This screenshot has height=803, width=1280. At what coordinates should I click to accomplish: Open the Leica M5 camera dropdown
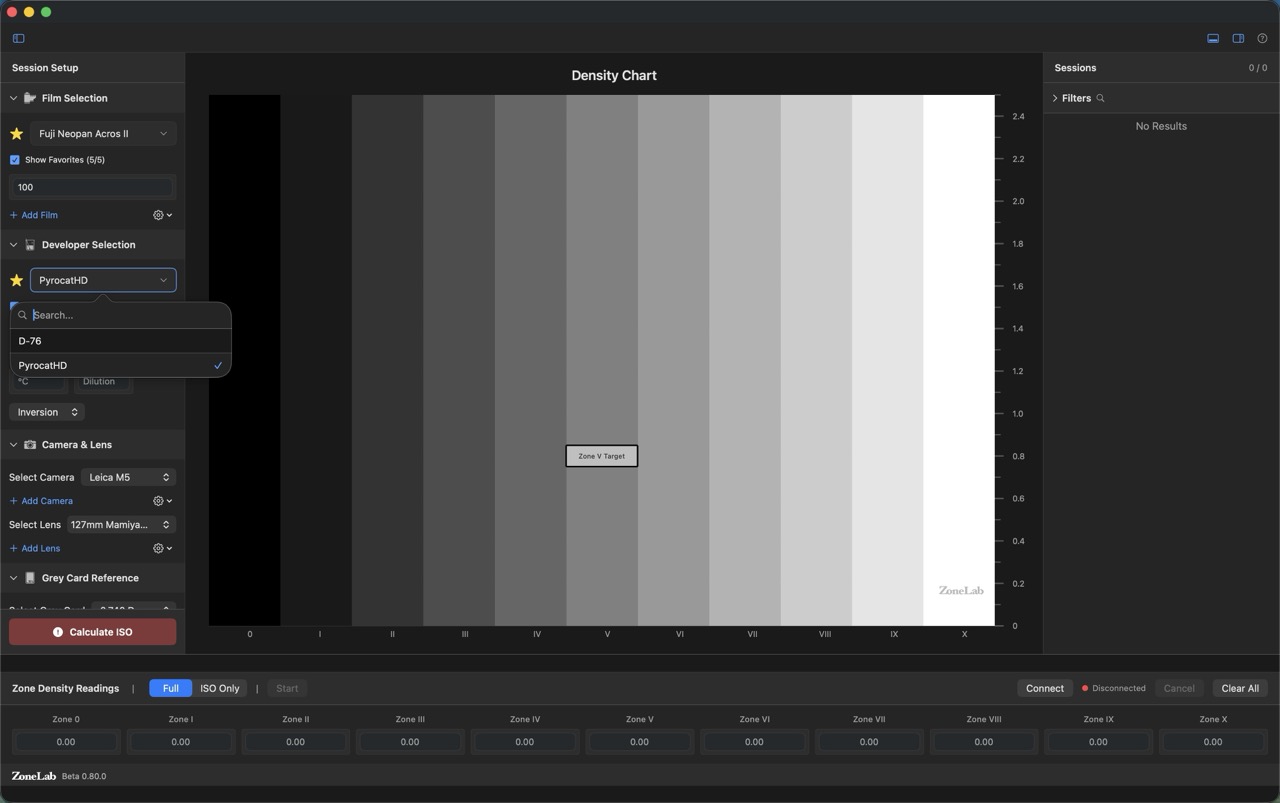128,477
